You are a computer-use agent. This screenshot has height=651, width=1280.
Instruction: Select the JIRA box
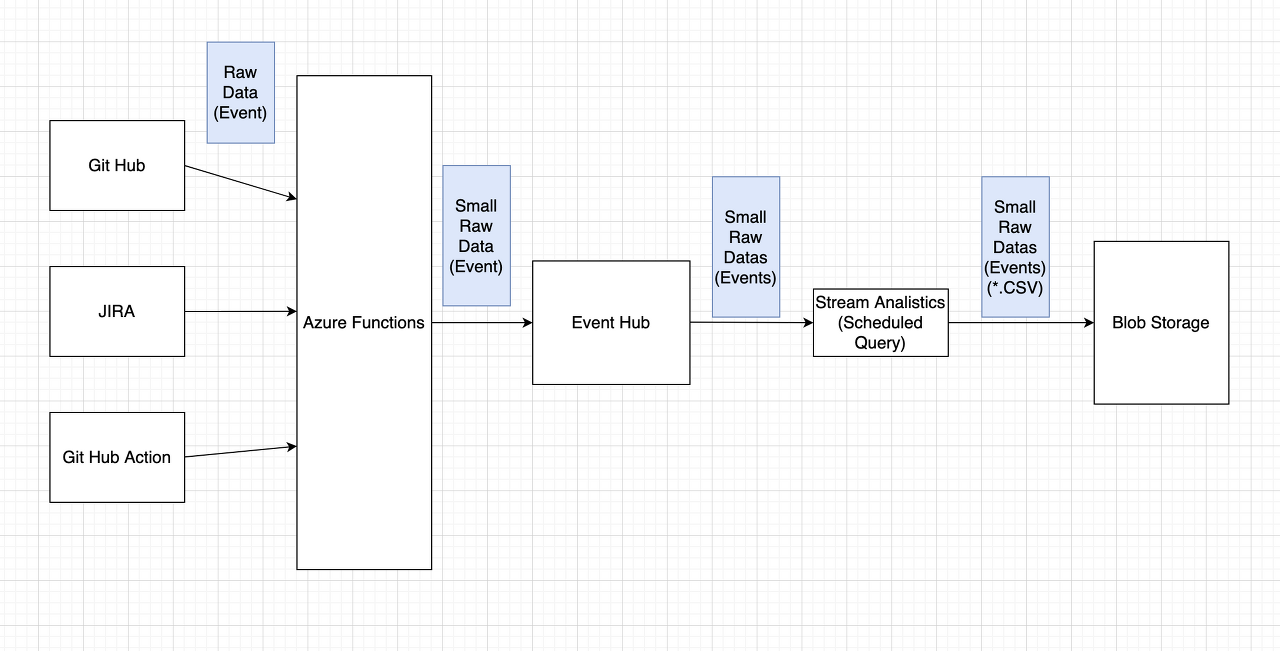tap(117, 312)
